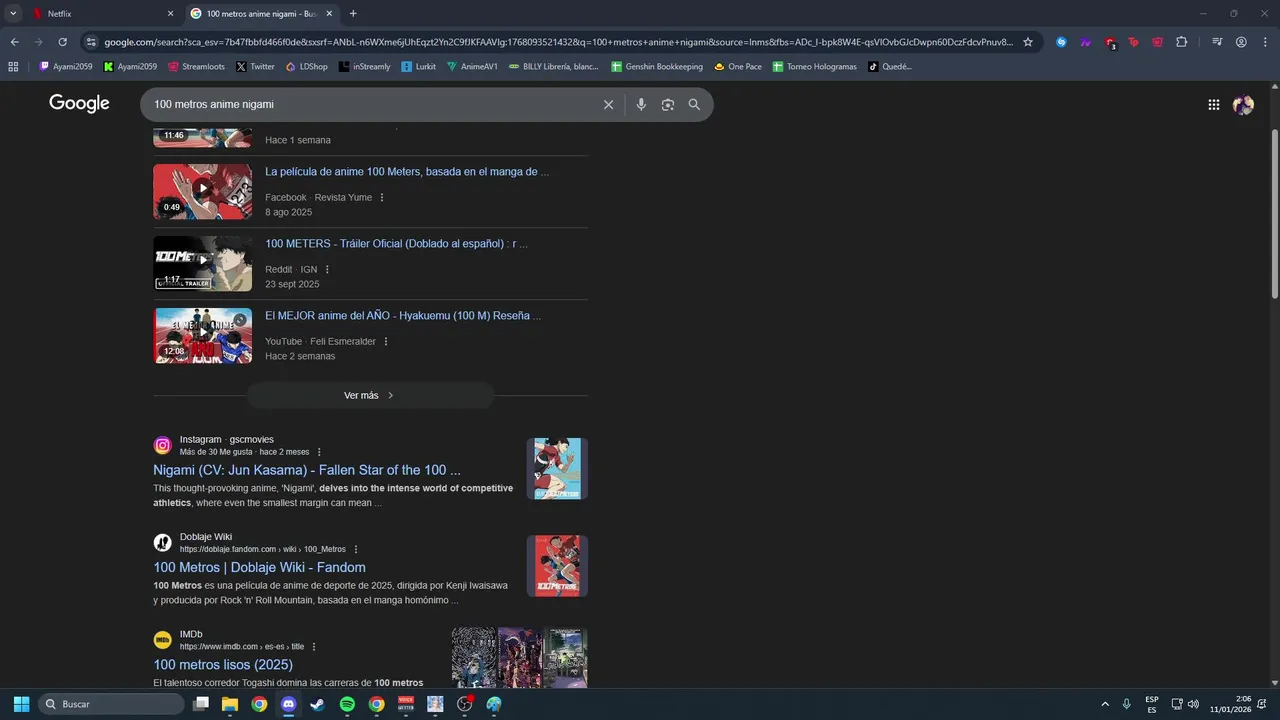Open media controls icon in toolbar
Screen dimensions: 1280x720
[x=1217, y=42]
